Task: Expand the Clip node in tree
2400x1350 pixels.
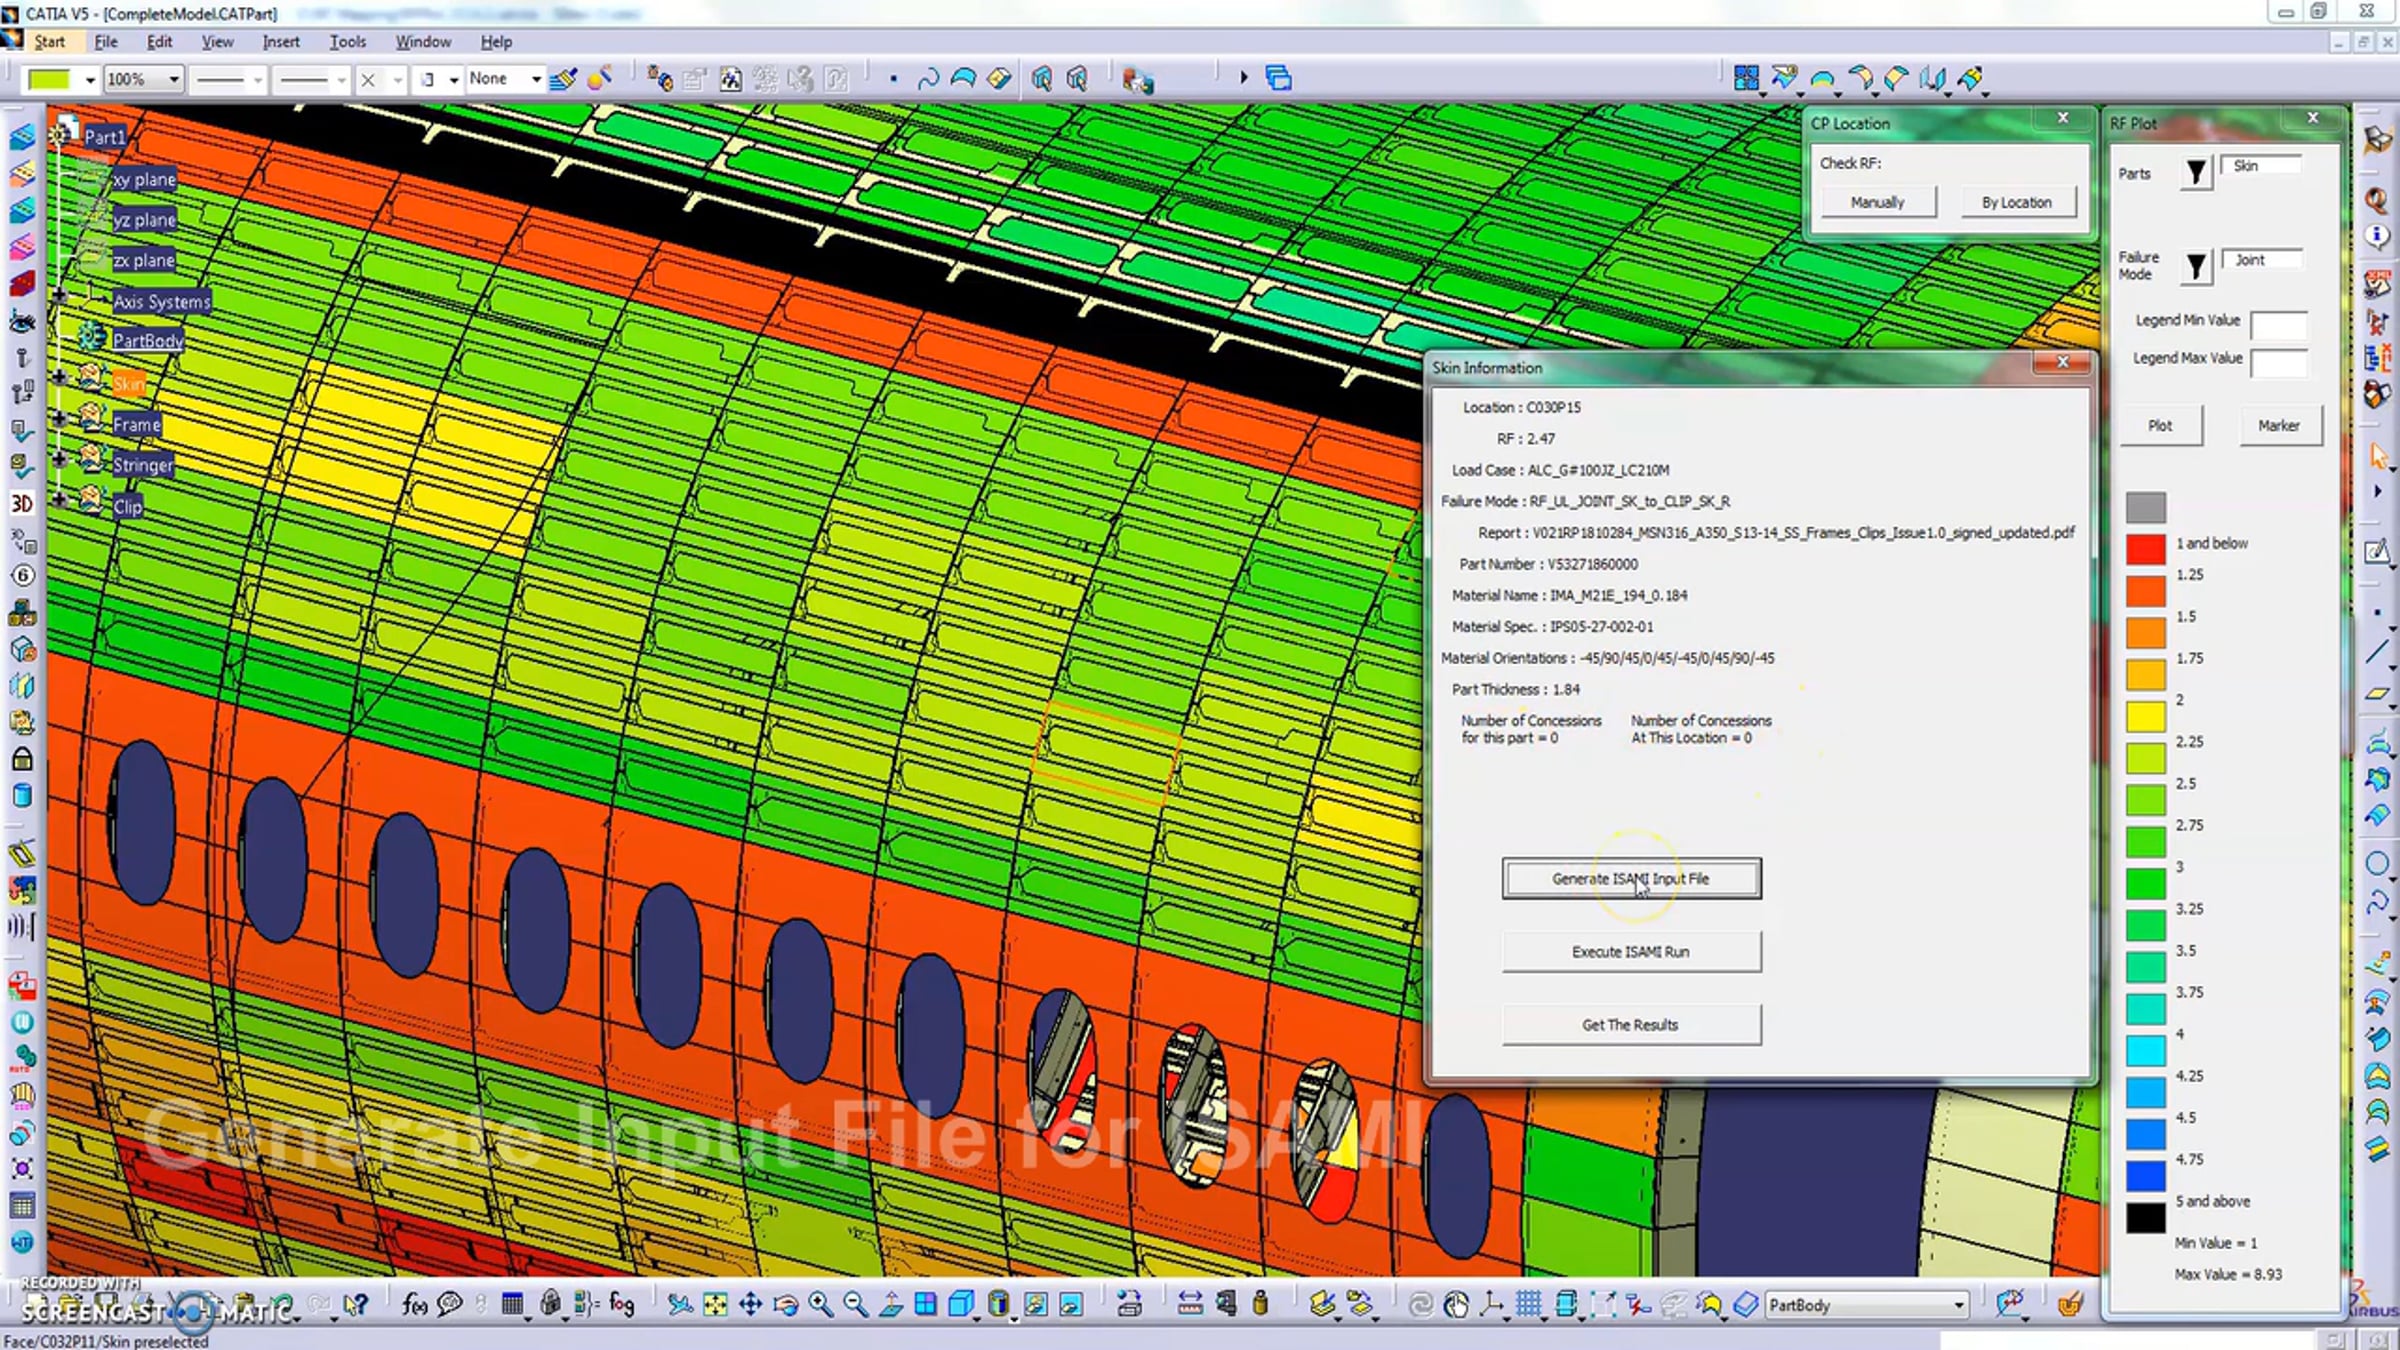Action: tap(59, 499)
